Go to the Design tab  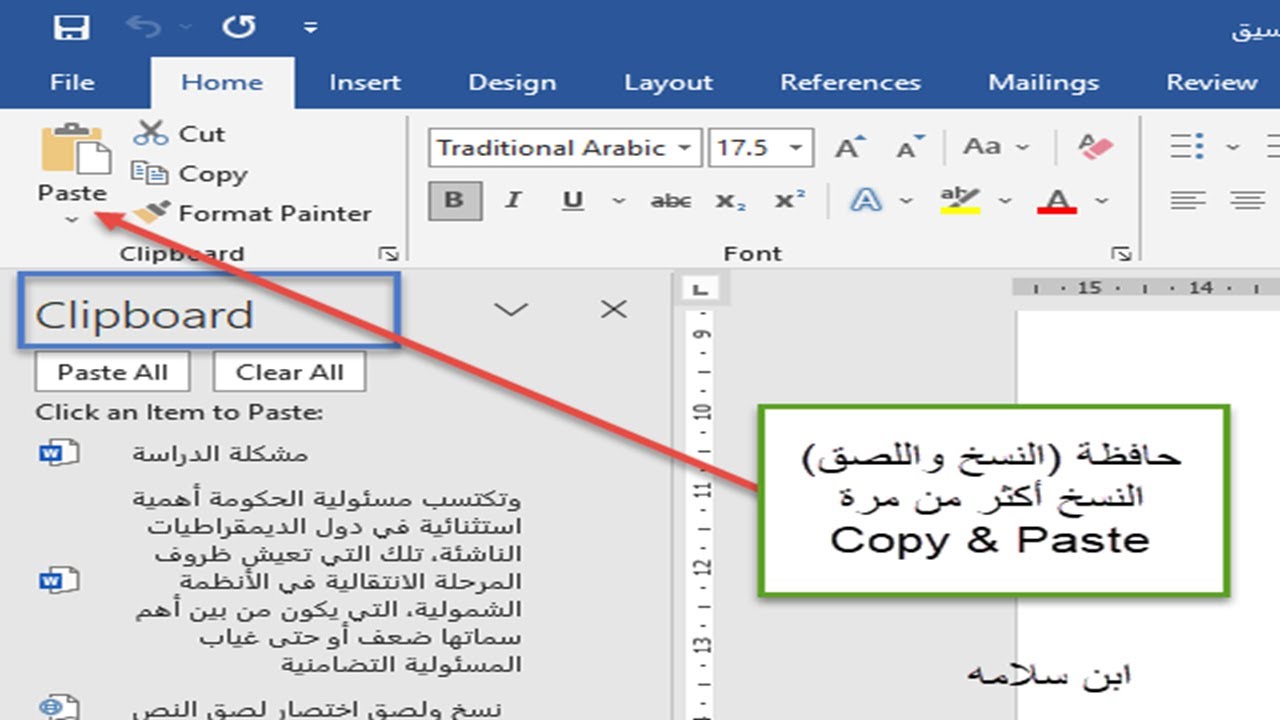512,82
